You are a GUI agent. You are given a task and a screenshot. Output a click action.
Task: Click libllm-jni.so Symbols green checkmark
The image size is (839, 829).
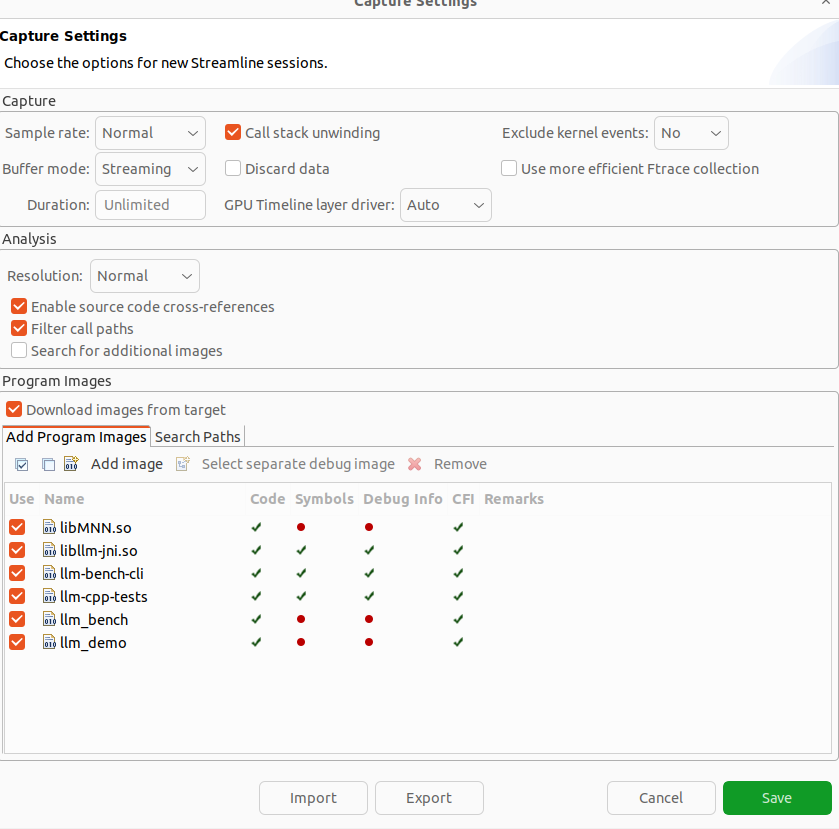301,550
